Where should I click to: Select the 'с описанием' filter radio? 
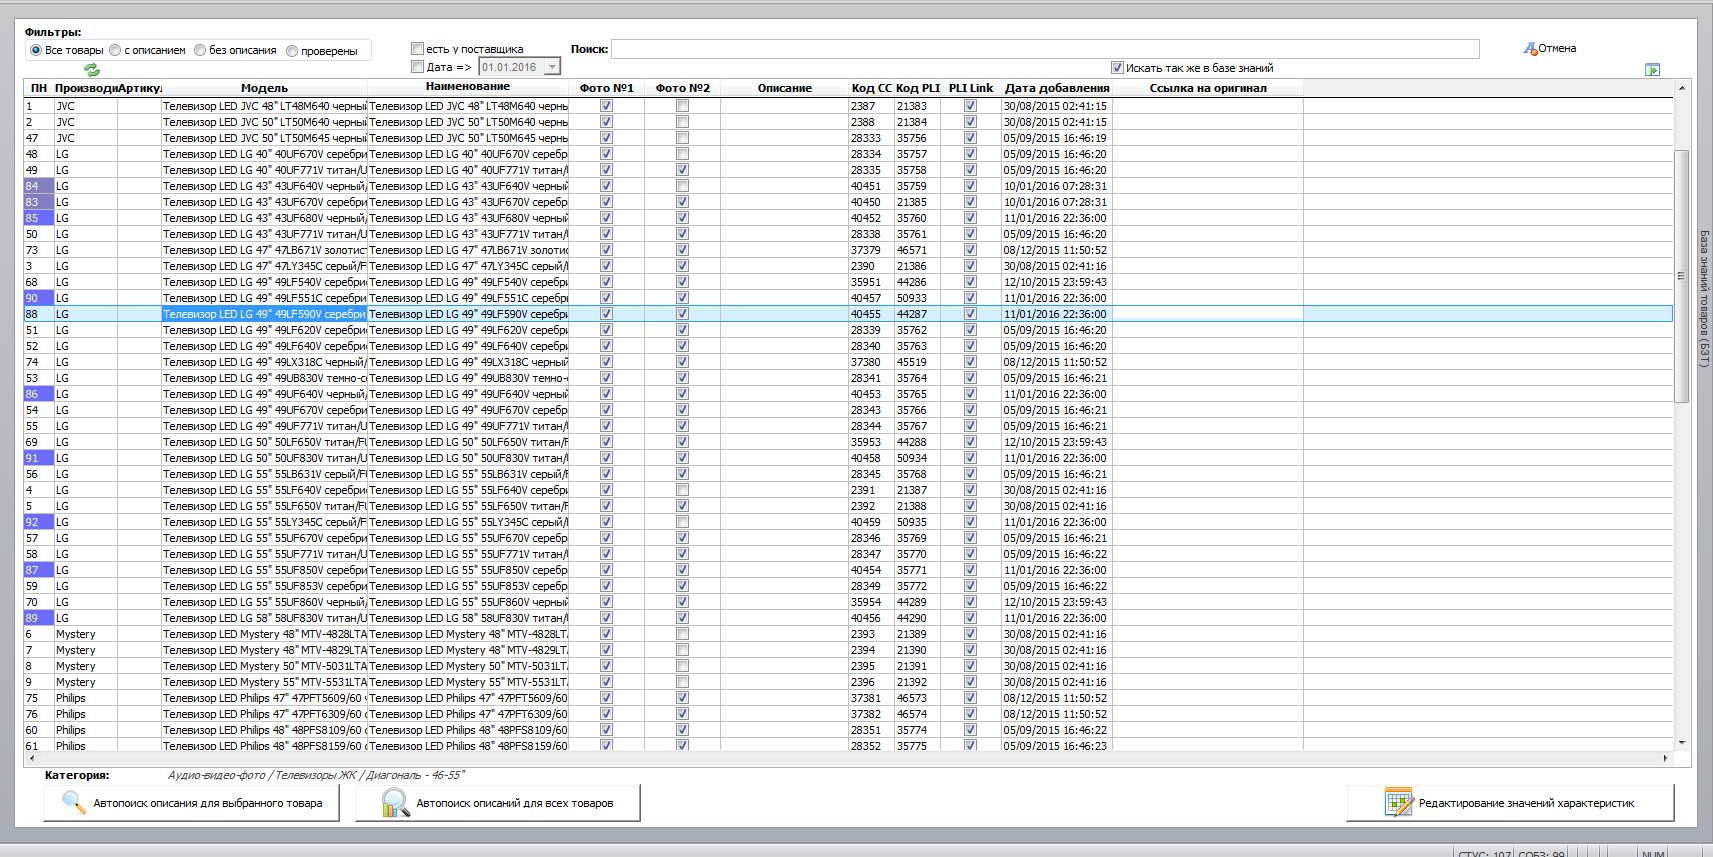point(115,50)
